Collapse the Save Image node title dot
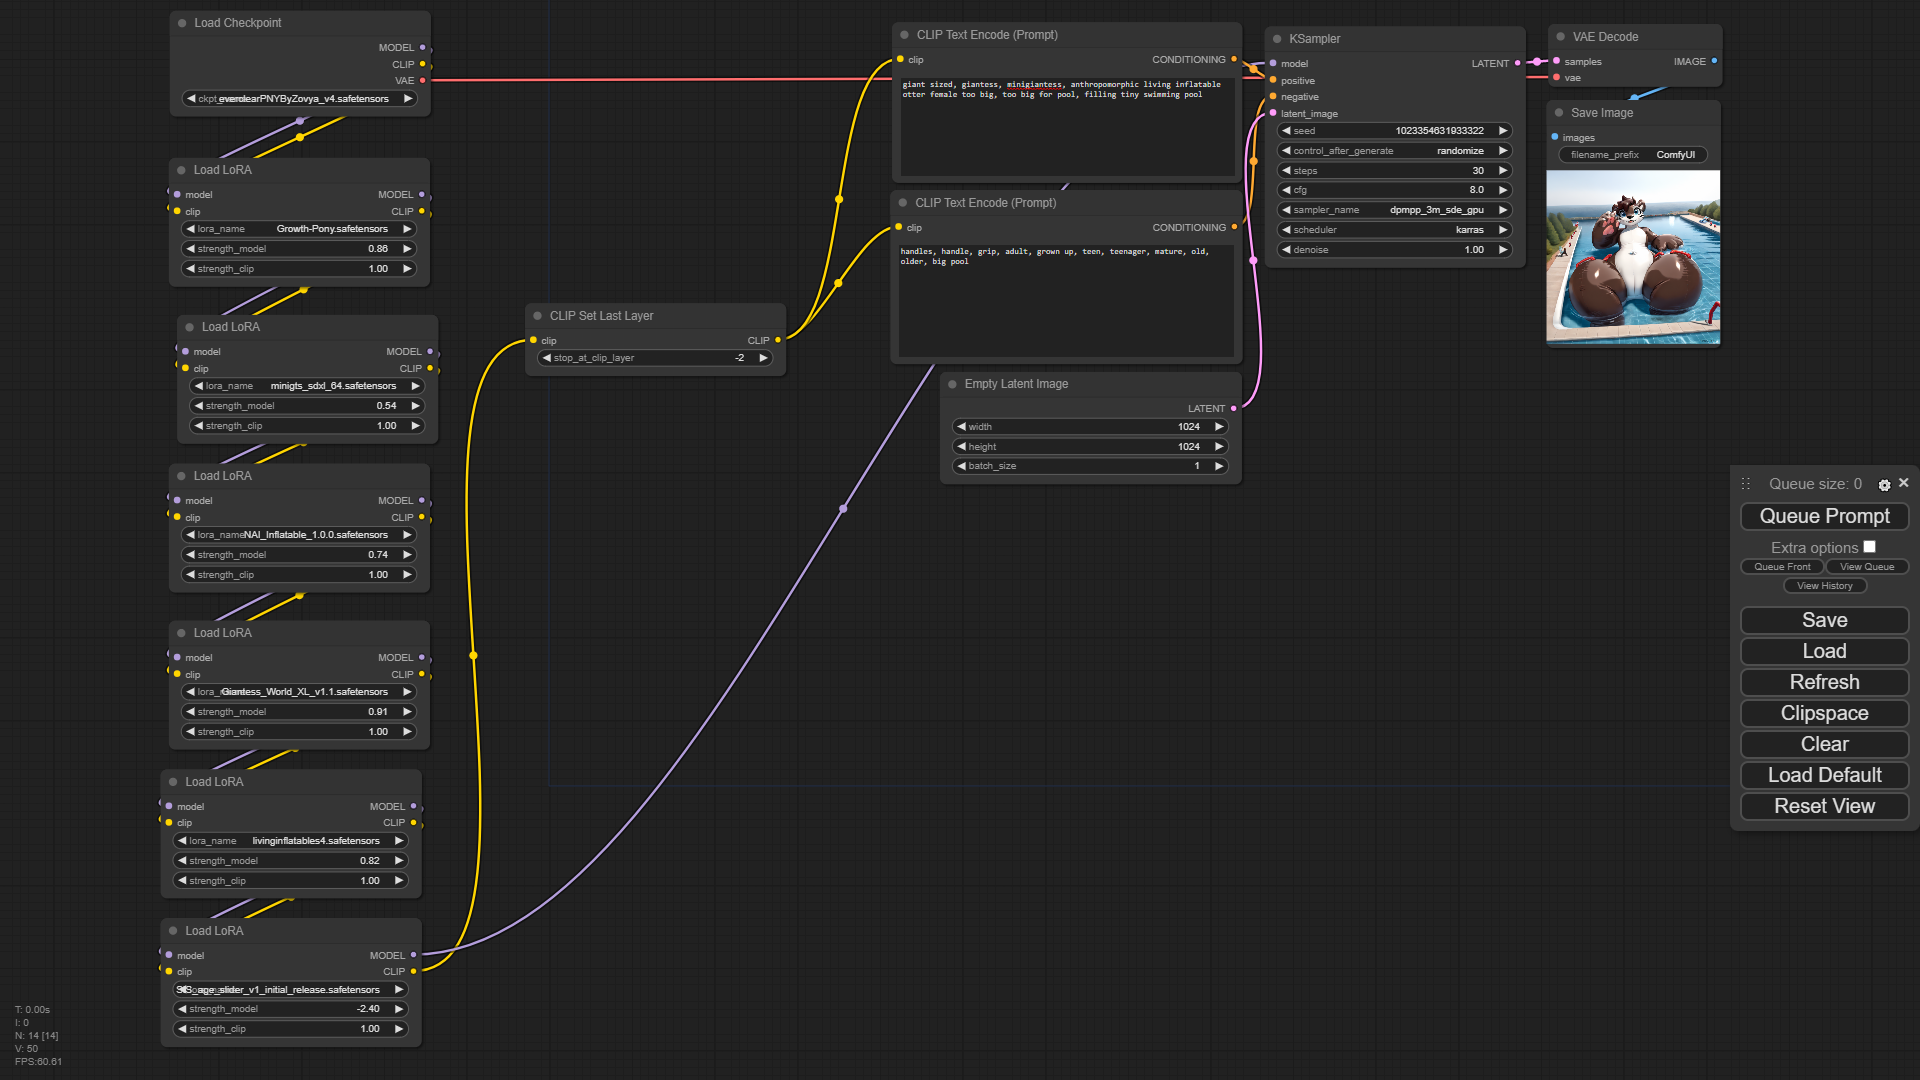The image size is (1920, 1080). 1559,113
